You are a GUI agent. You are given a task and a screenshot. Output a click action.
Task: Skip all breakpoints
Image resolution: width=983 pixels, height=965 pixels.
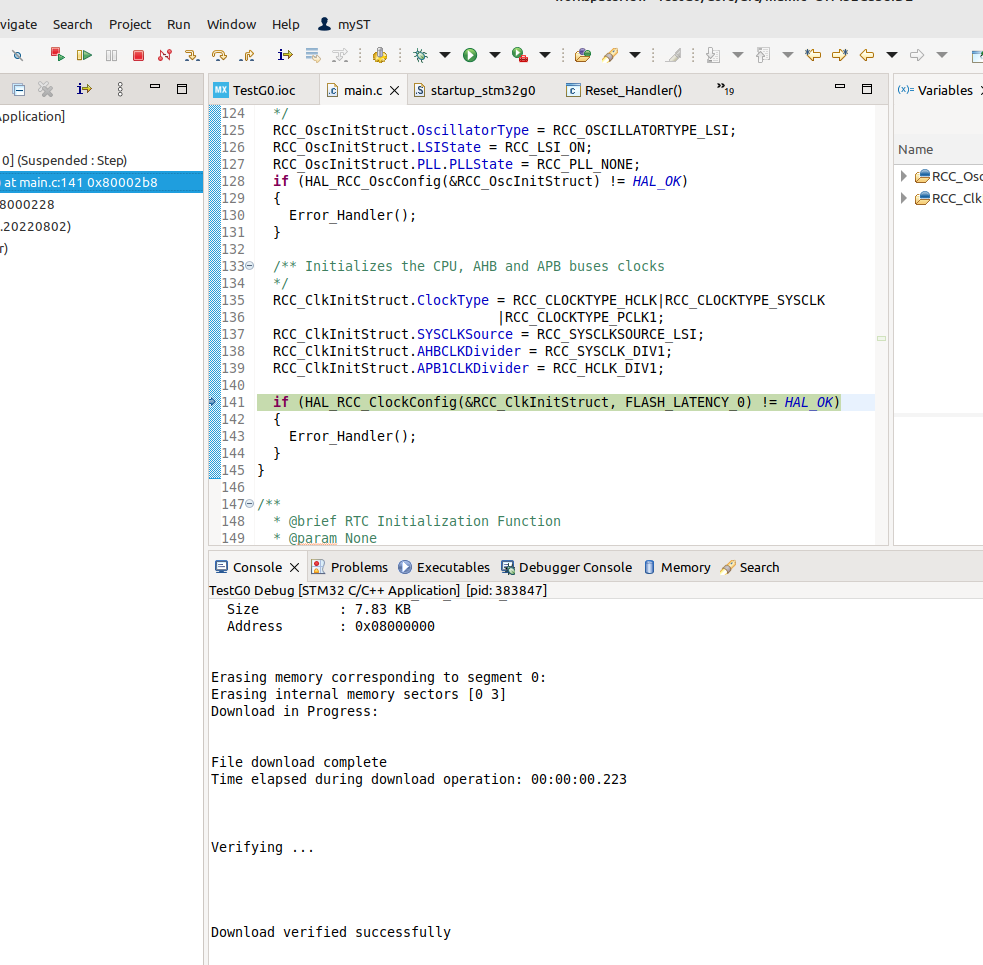(17, 55)
